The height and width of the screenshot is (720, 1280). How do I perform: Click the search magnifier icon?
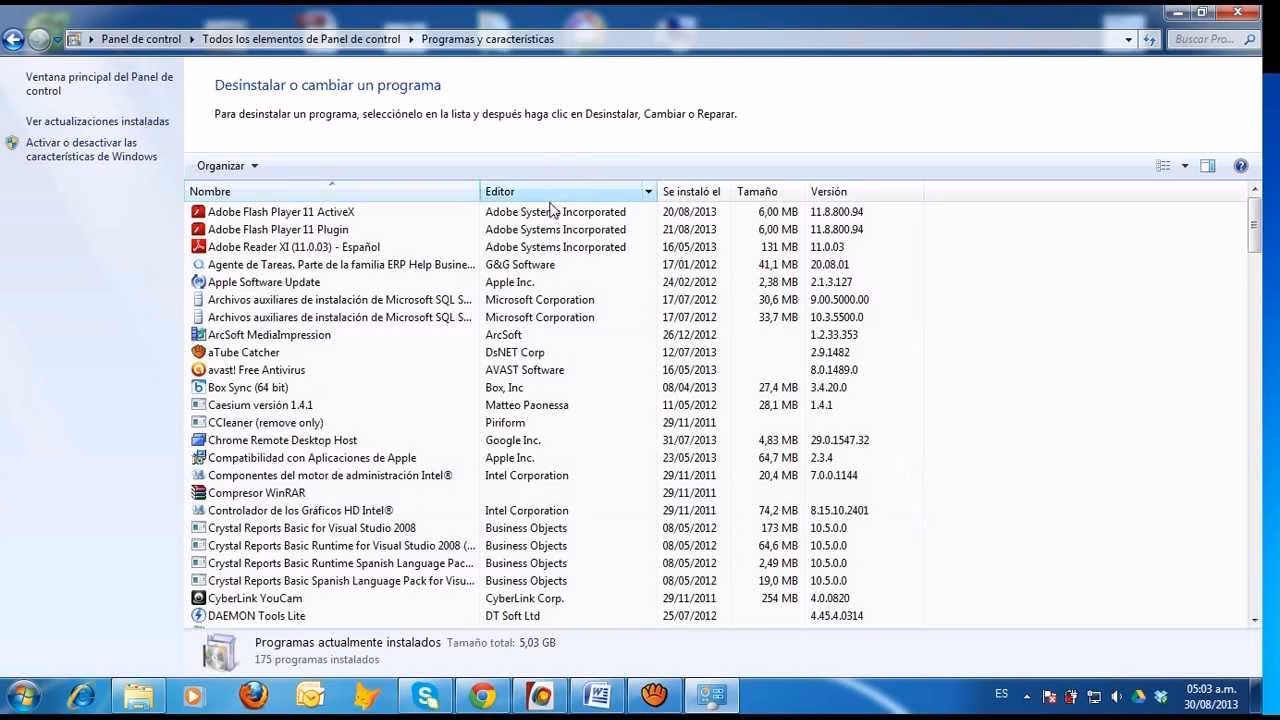point(1250,40)
